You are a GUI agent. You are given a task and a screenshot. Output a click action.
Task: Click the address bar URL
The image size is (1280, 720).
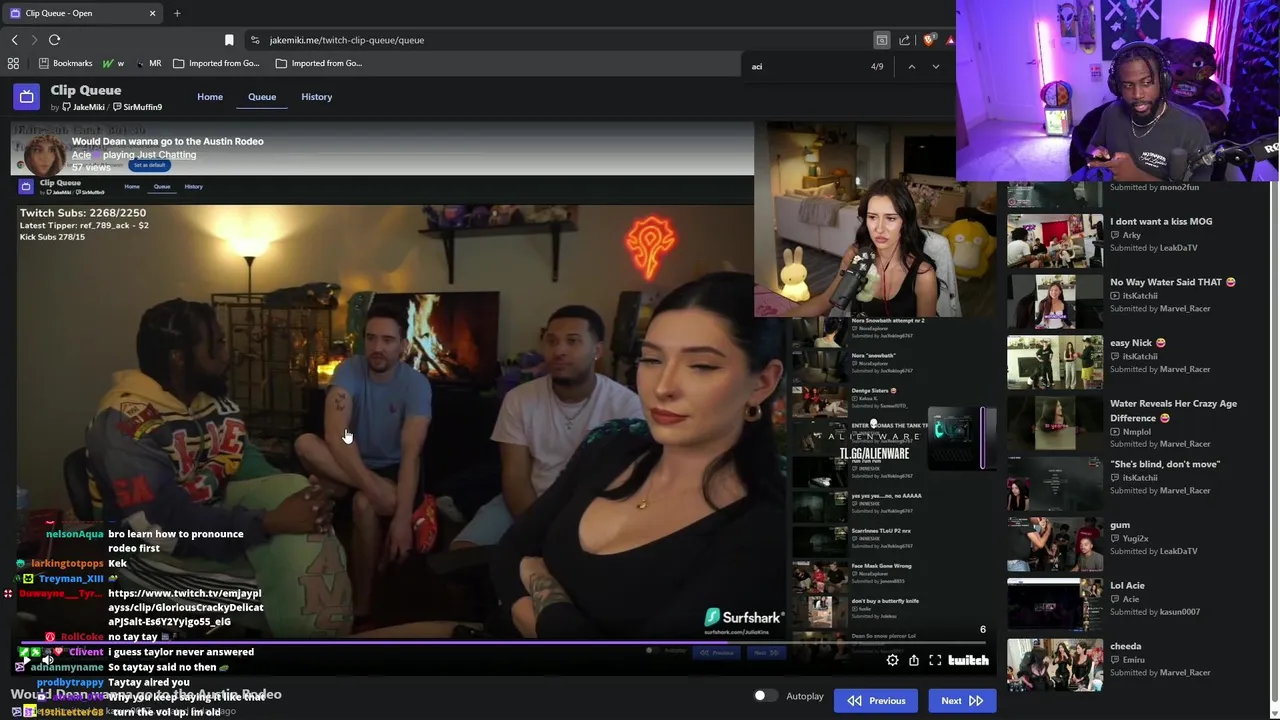point(347,40)
